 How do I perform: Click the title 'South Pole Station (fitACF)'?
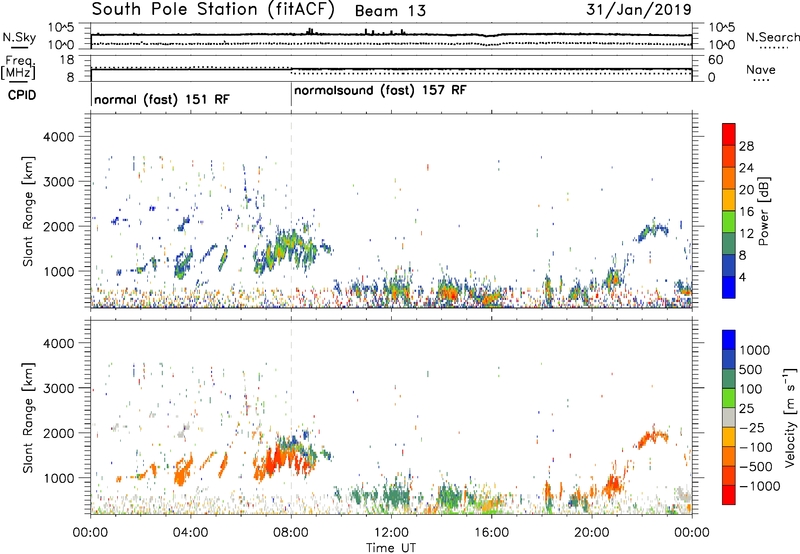tap(213, 9)
